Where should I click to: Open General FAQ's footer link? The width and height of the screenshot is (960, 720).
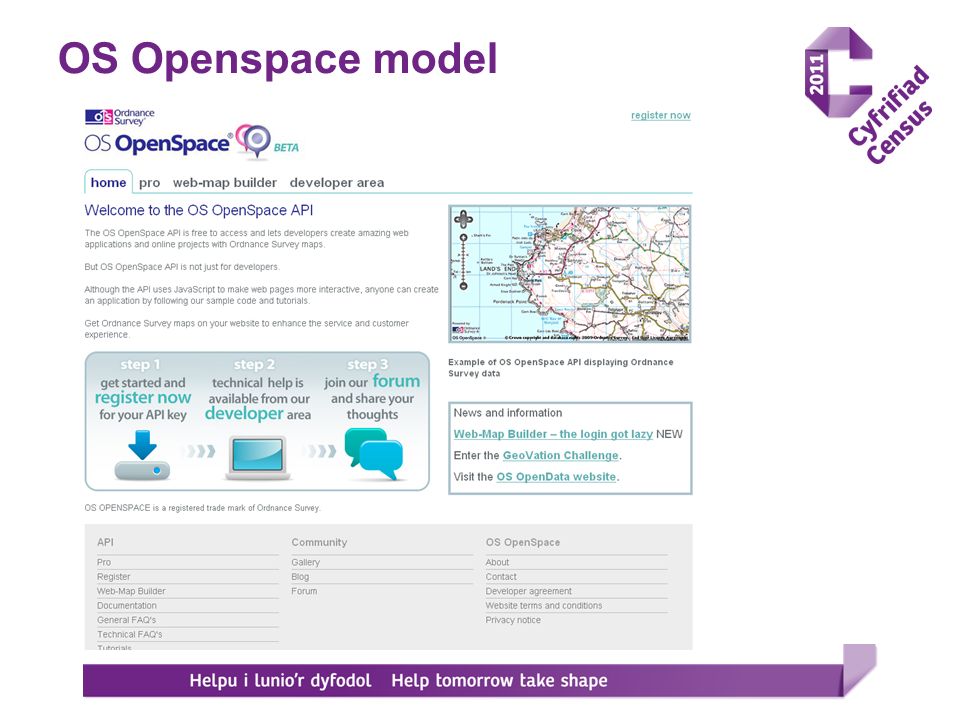click(x=127, y=620)
